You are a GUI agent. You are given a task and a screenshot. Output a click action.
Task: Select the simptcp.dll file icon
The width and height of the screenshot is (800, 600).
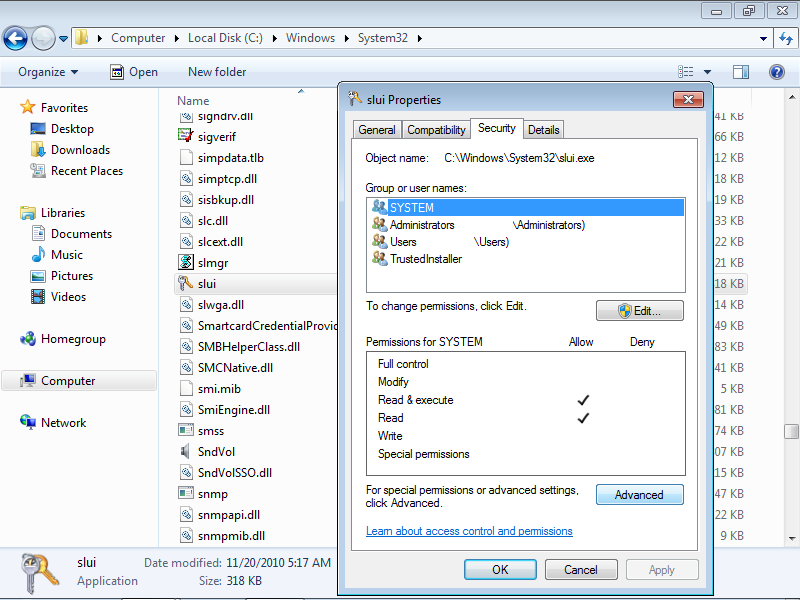click(186, 179)
